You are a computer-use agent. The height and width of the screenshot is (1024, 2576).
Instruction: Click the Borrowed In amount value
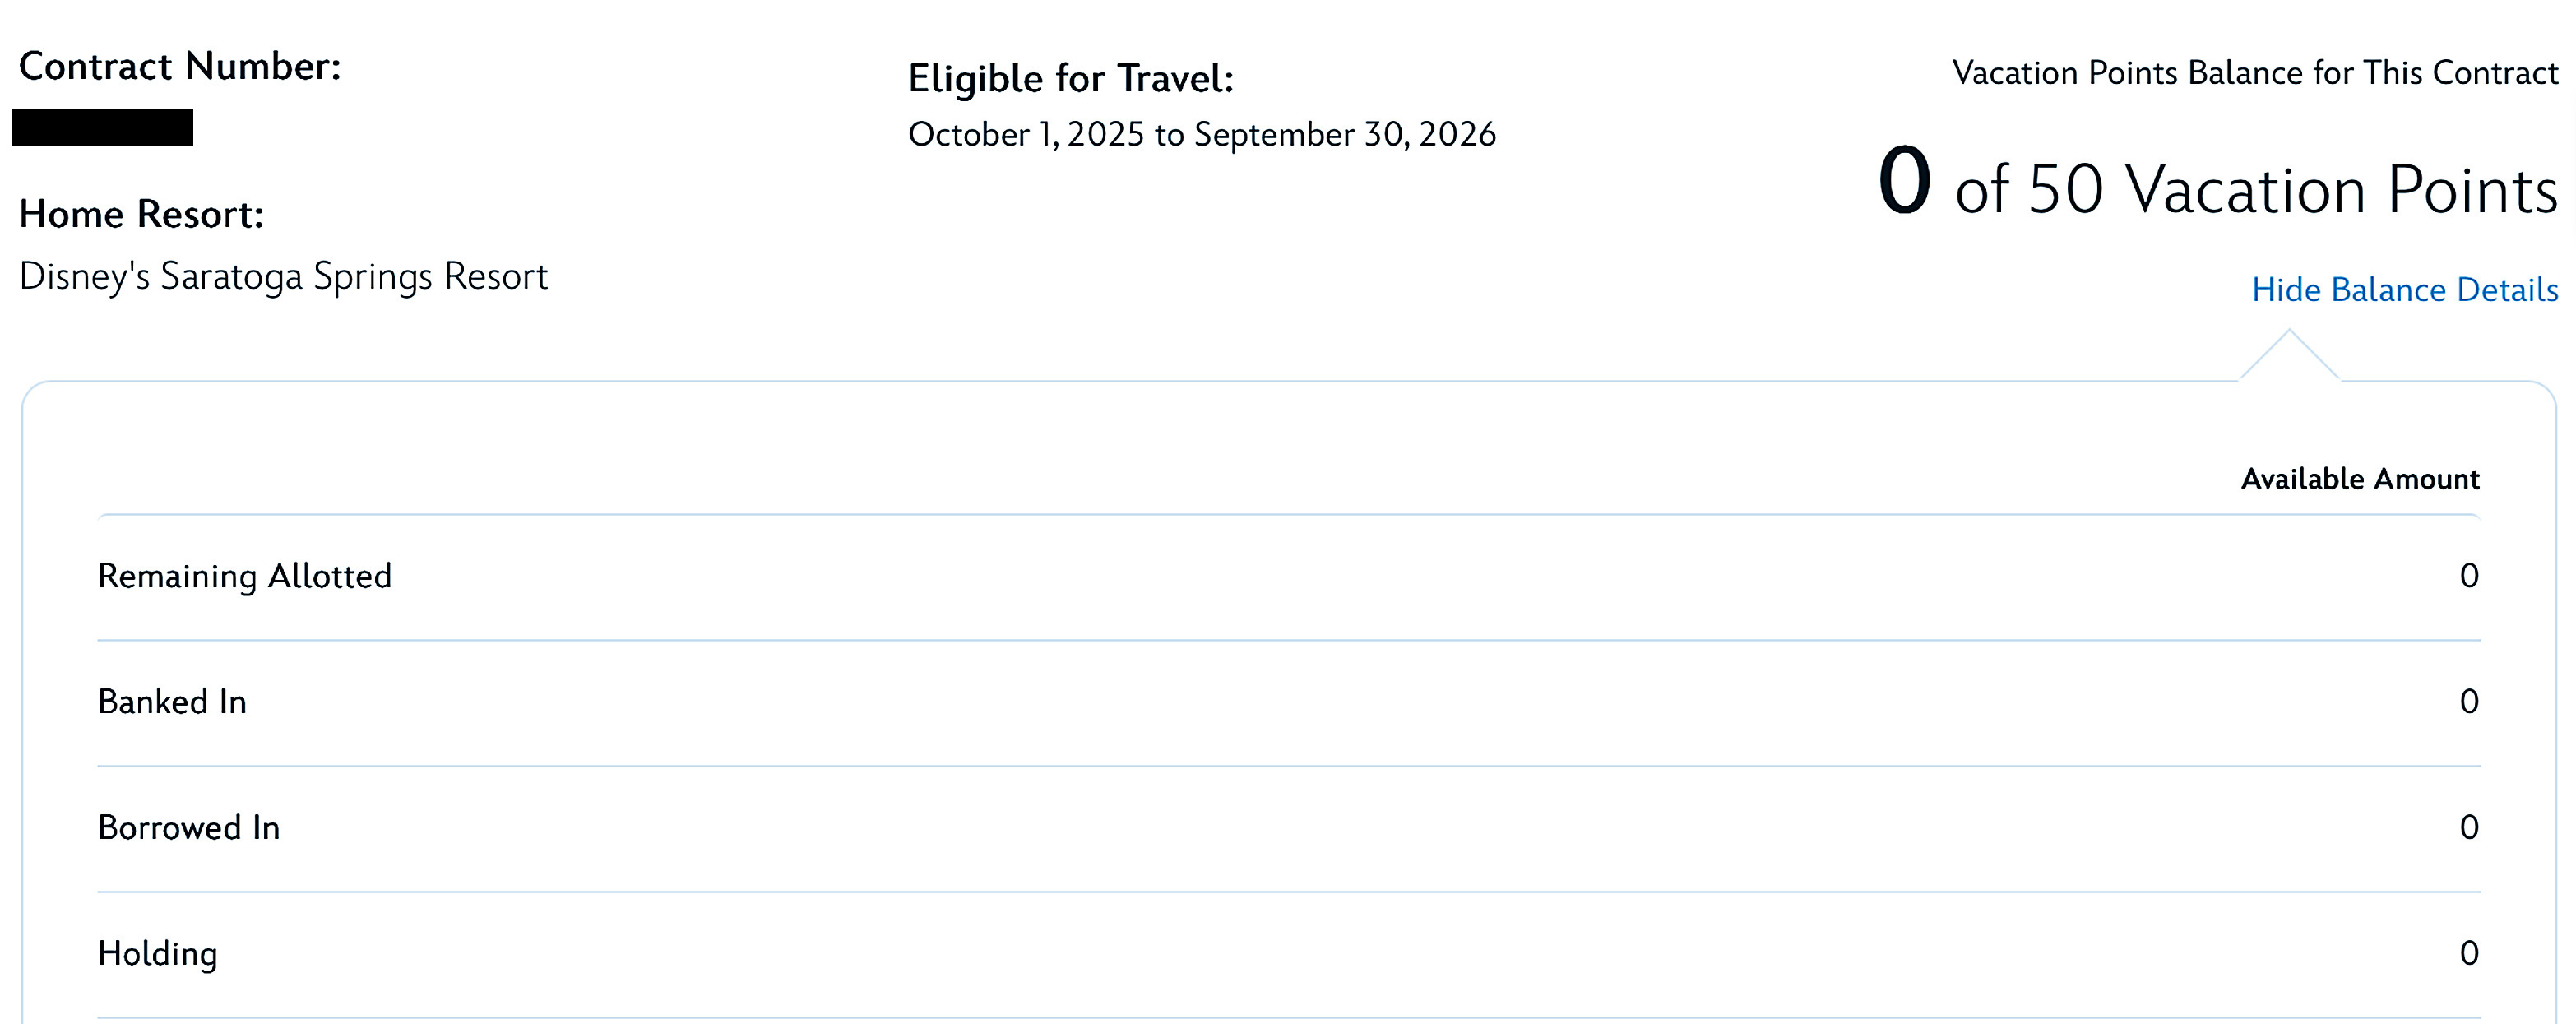point(2469,828)
